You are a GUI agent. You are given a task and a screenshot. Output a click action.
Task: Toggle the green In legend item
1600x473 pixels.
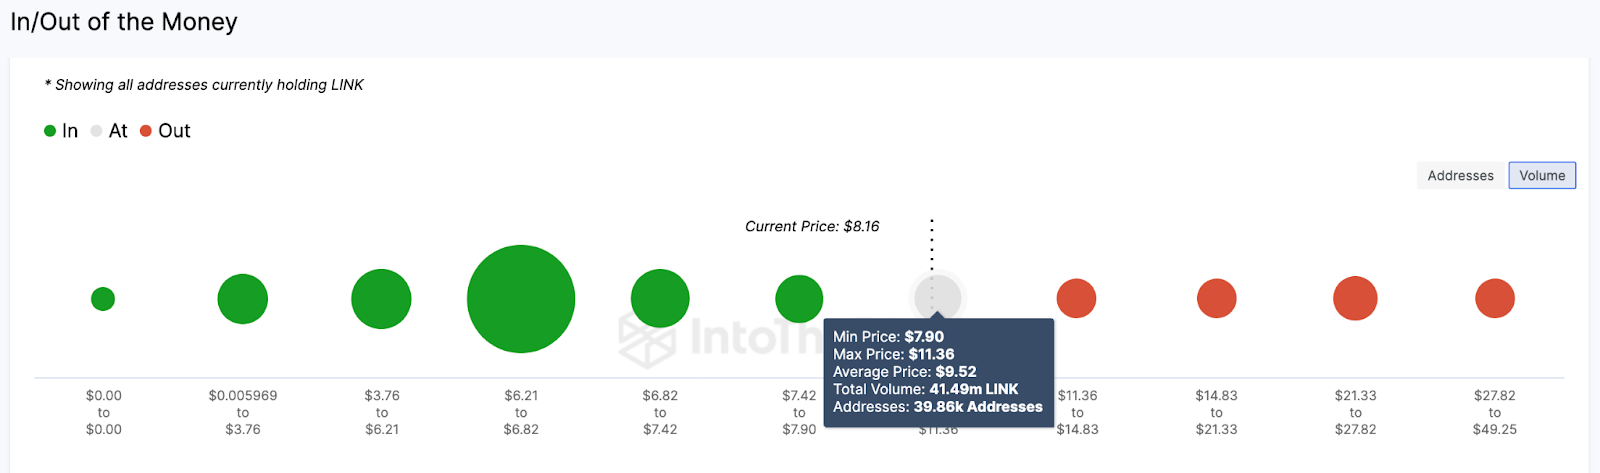61,131
